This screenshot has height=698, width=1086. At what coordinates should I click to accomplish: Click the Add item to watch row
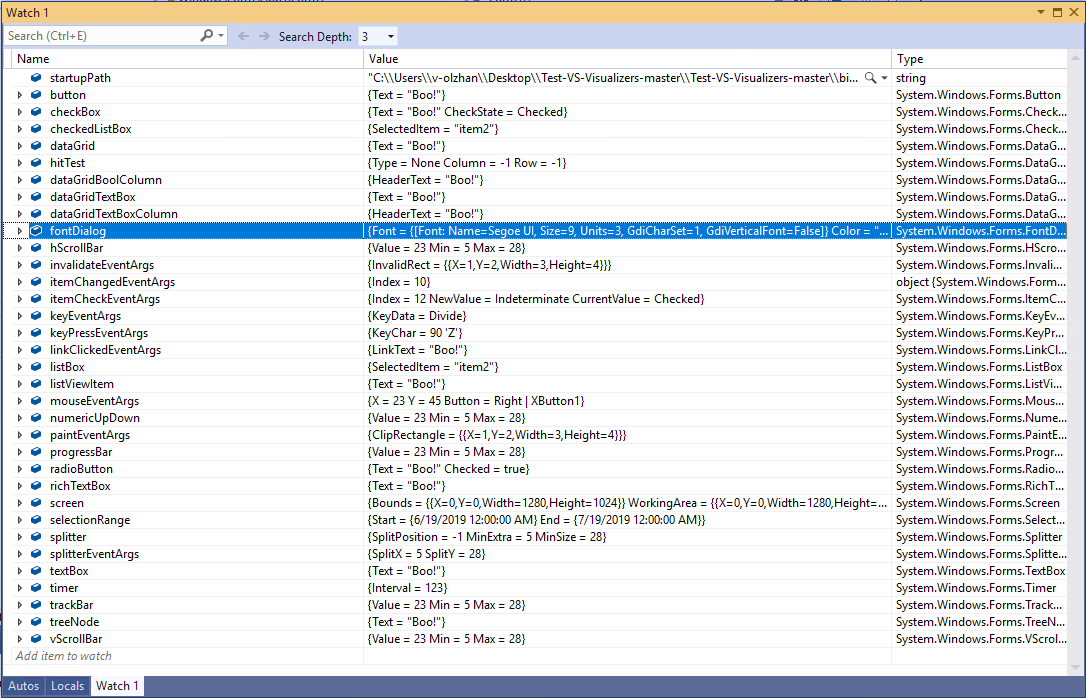[x=62, y=655]
